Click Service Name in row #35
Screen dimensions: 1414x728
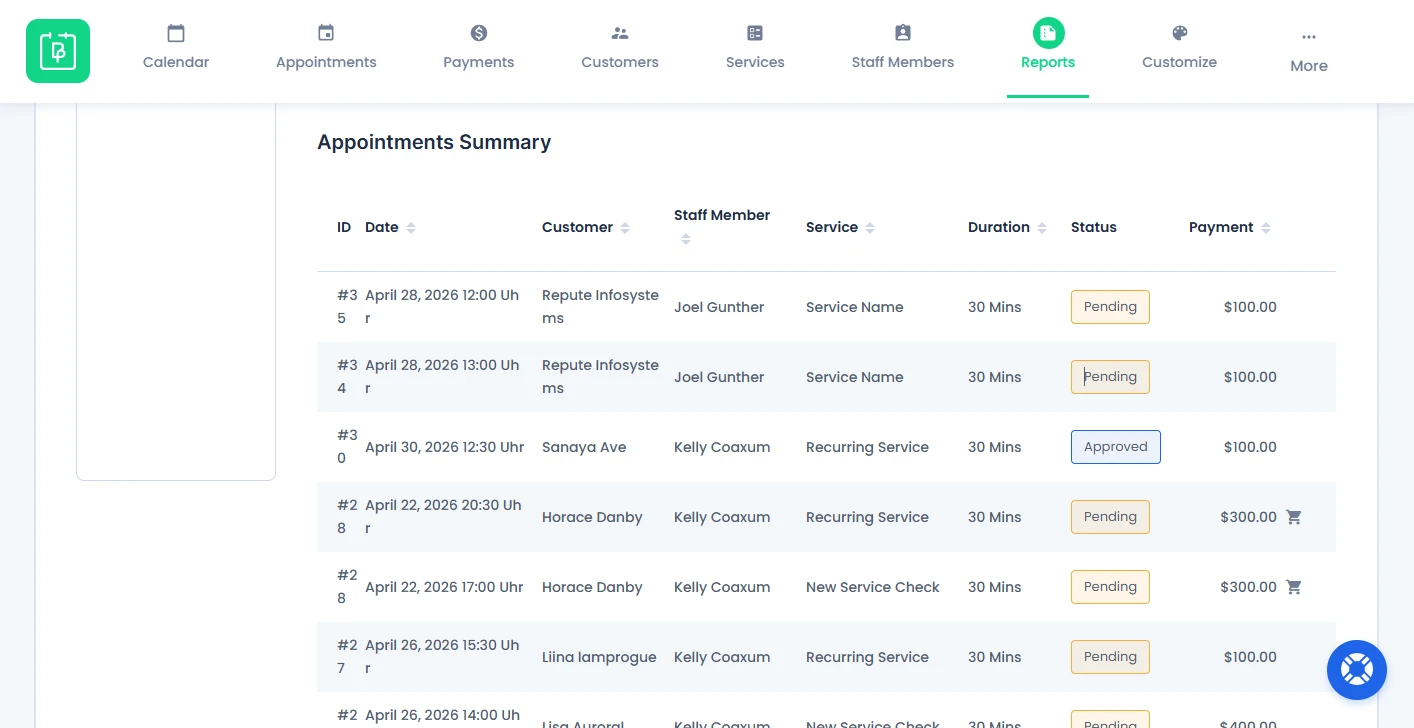[855, 307]
